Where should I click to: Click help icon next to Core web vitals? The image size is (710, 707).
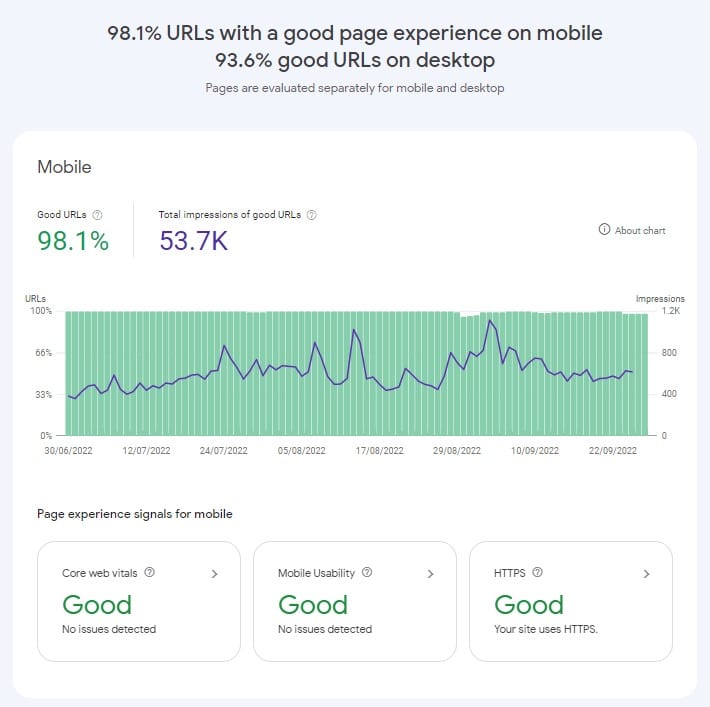tap(149, 572)
